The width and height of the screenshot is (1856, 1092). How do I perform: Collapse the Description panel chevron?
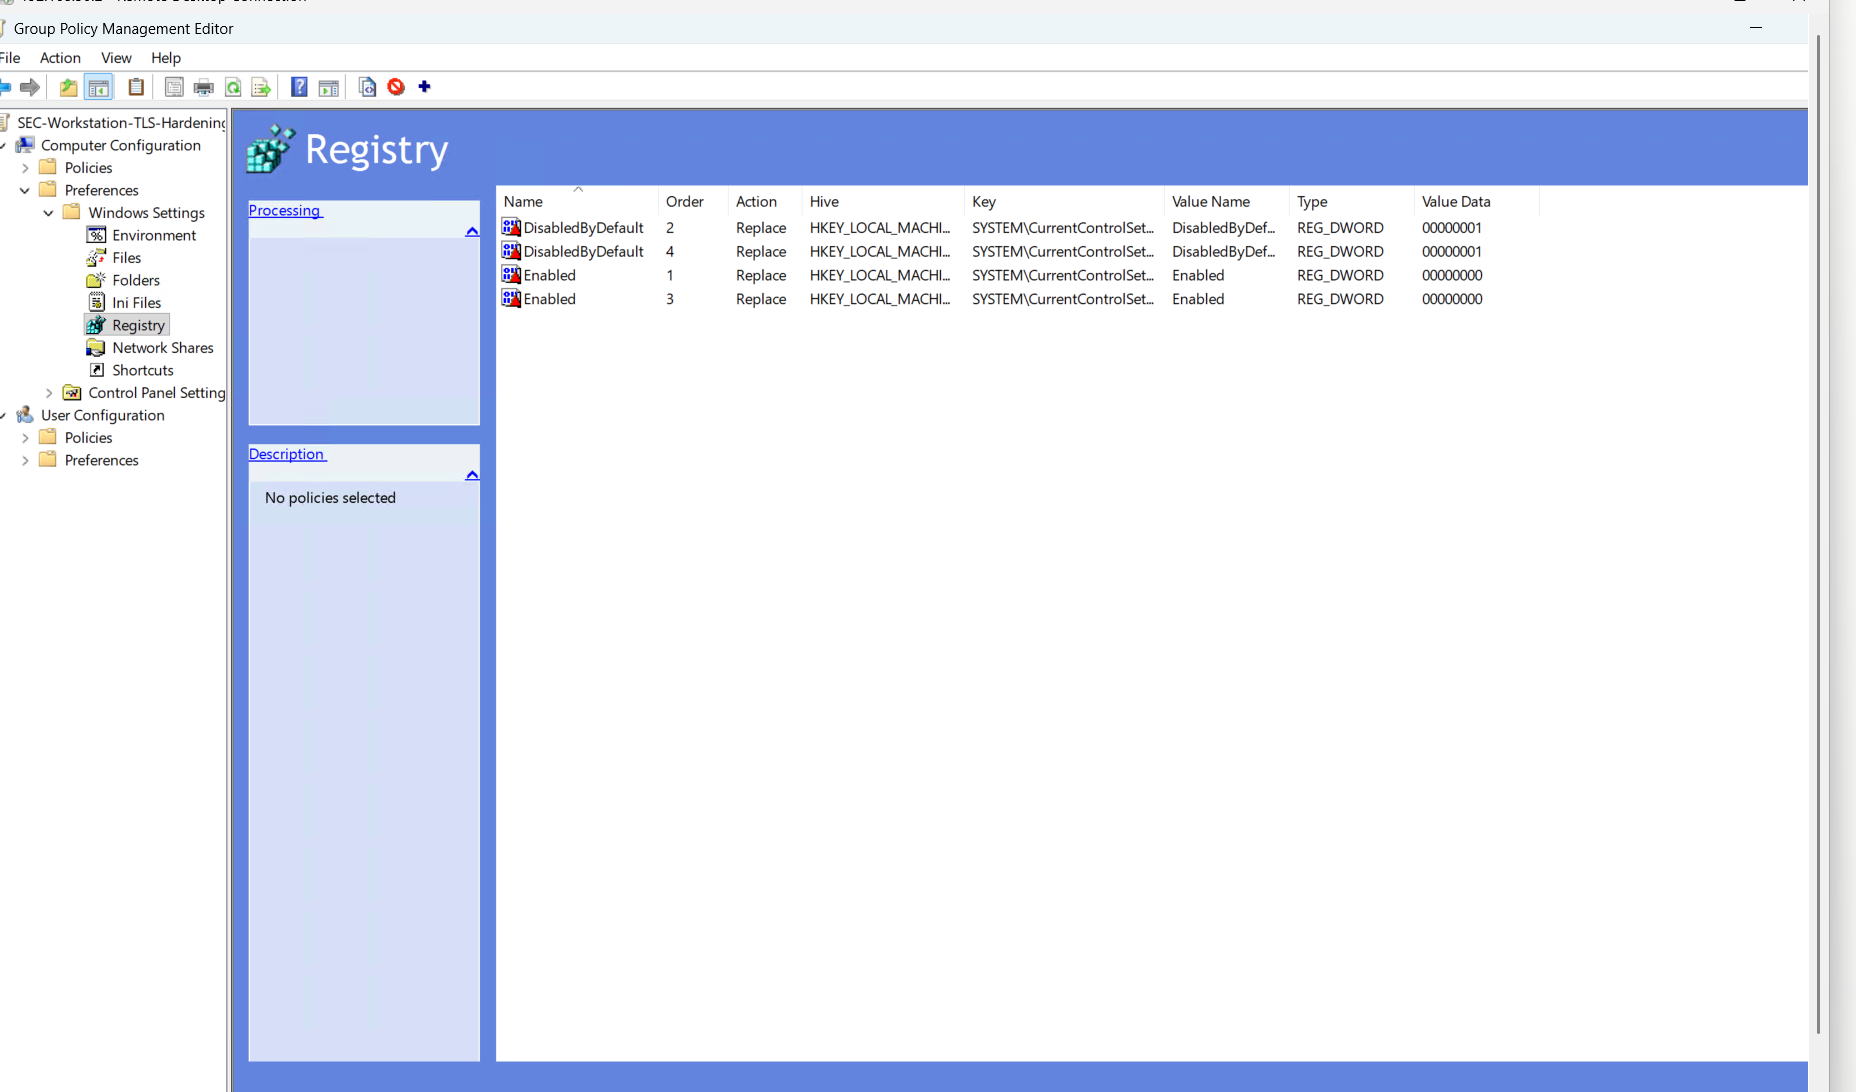(x=472, y=475)
